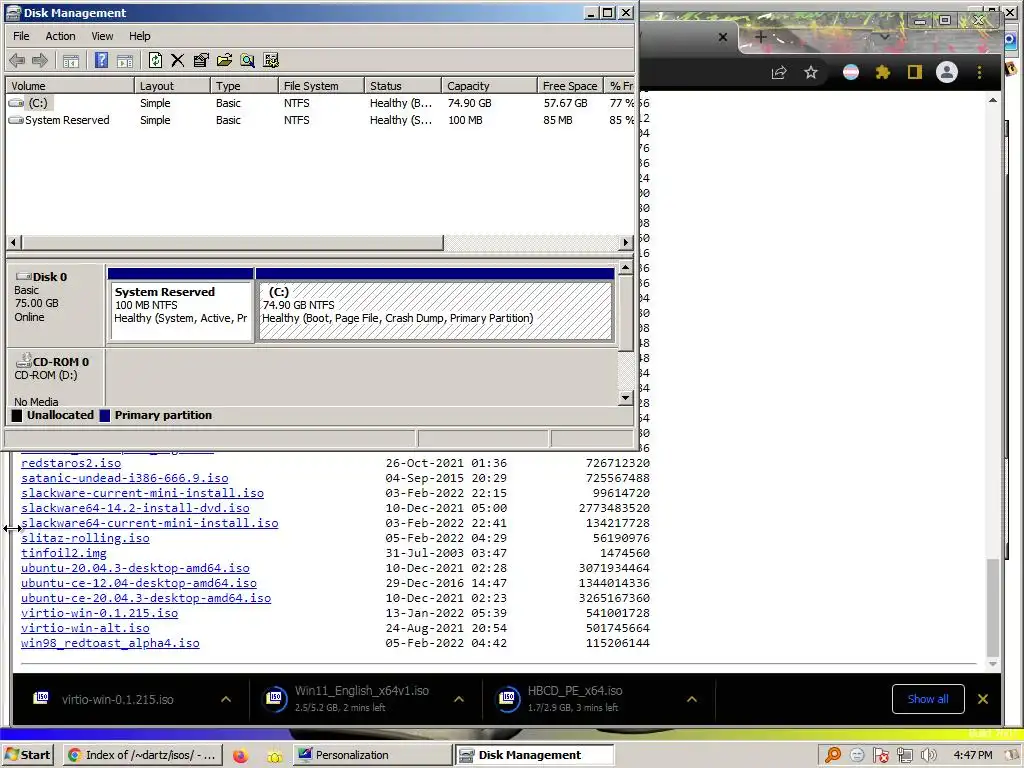
Task: Expand options for Win11_English_x64v1.iso download
Action: [x=459, y=699]
